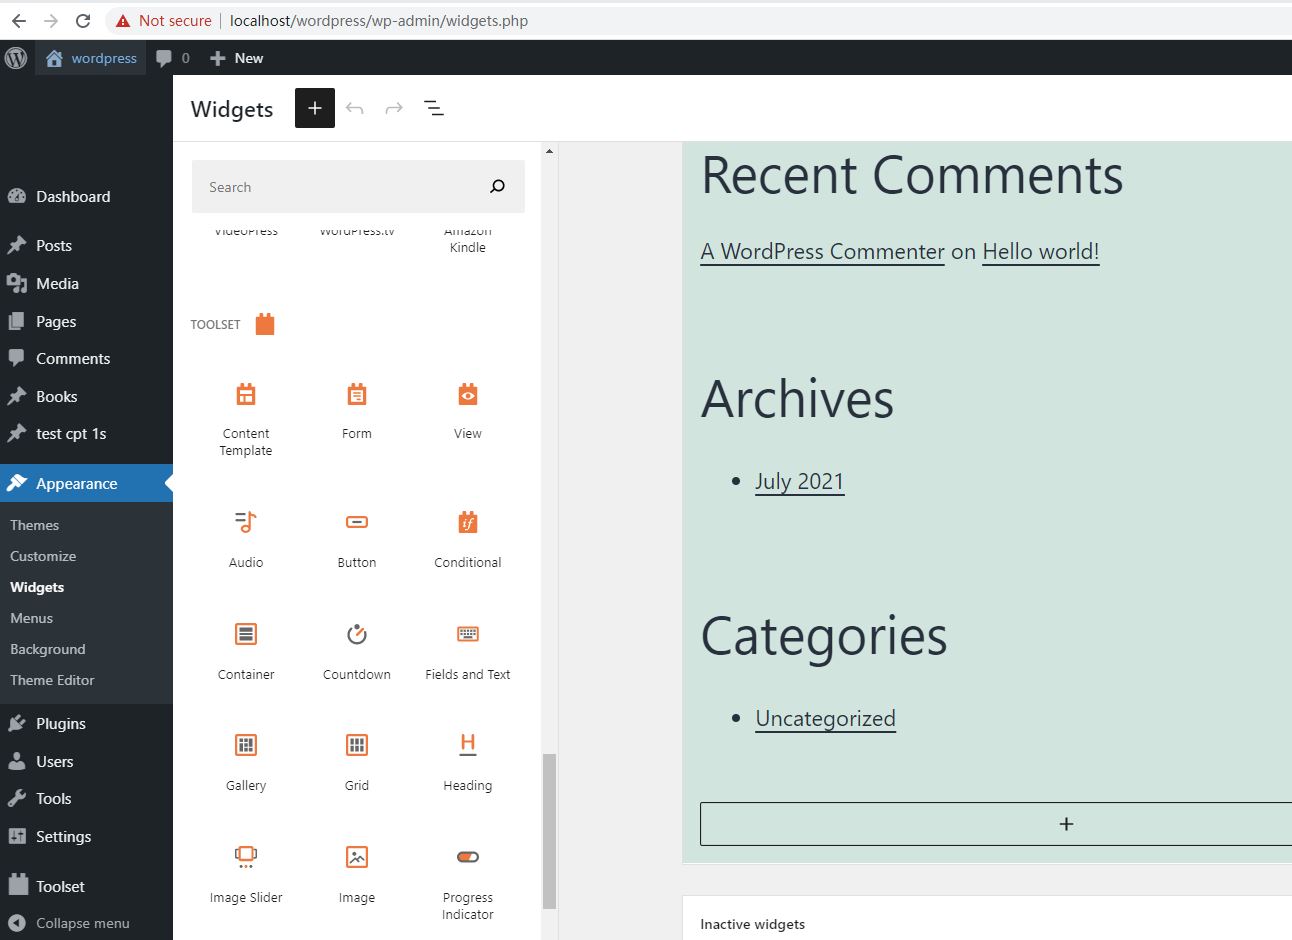Image resolution: width=1292 pixels, height=940 pixels.
Task: Add the Gallery block
Action: 246,762
